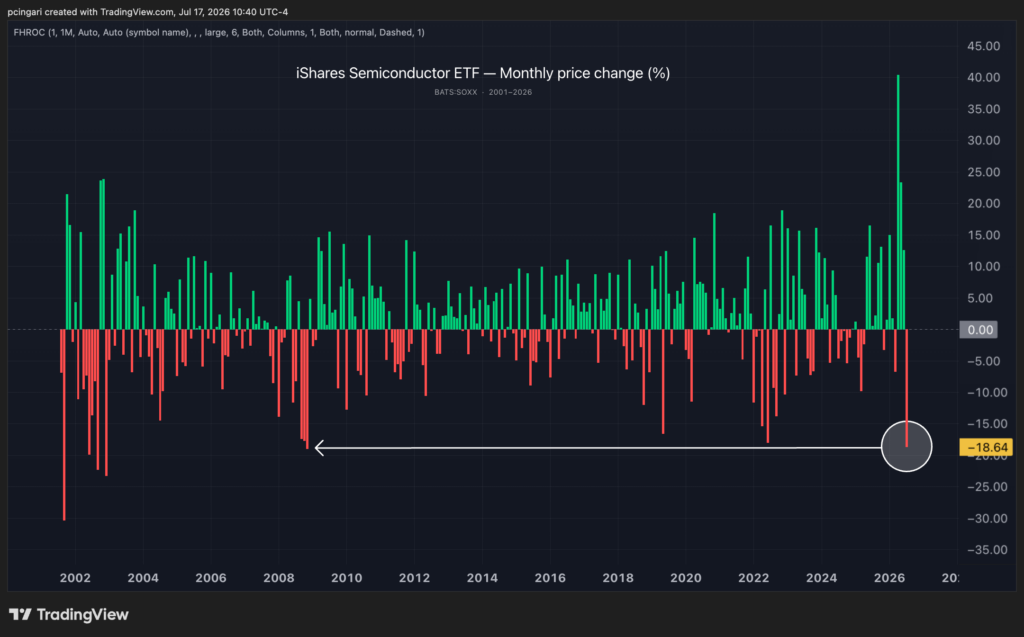Click the 2008 label on time axis

click(279, 578)
